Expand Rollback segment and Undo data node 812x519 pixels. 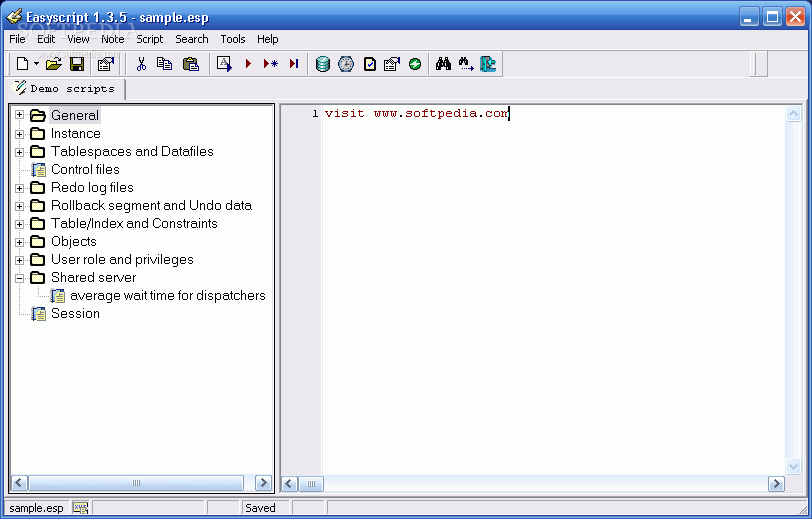[x=20, y=206]
